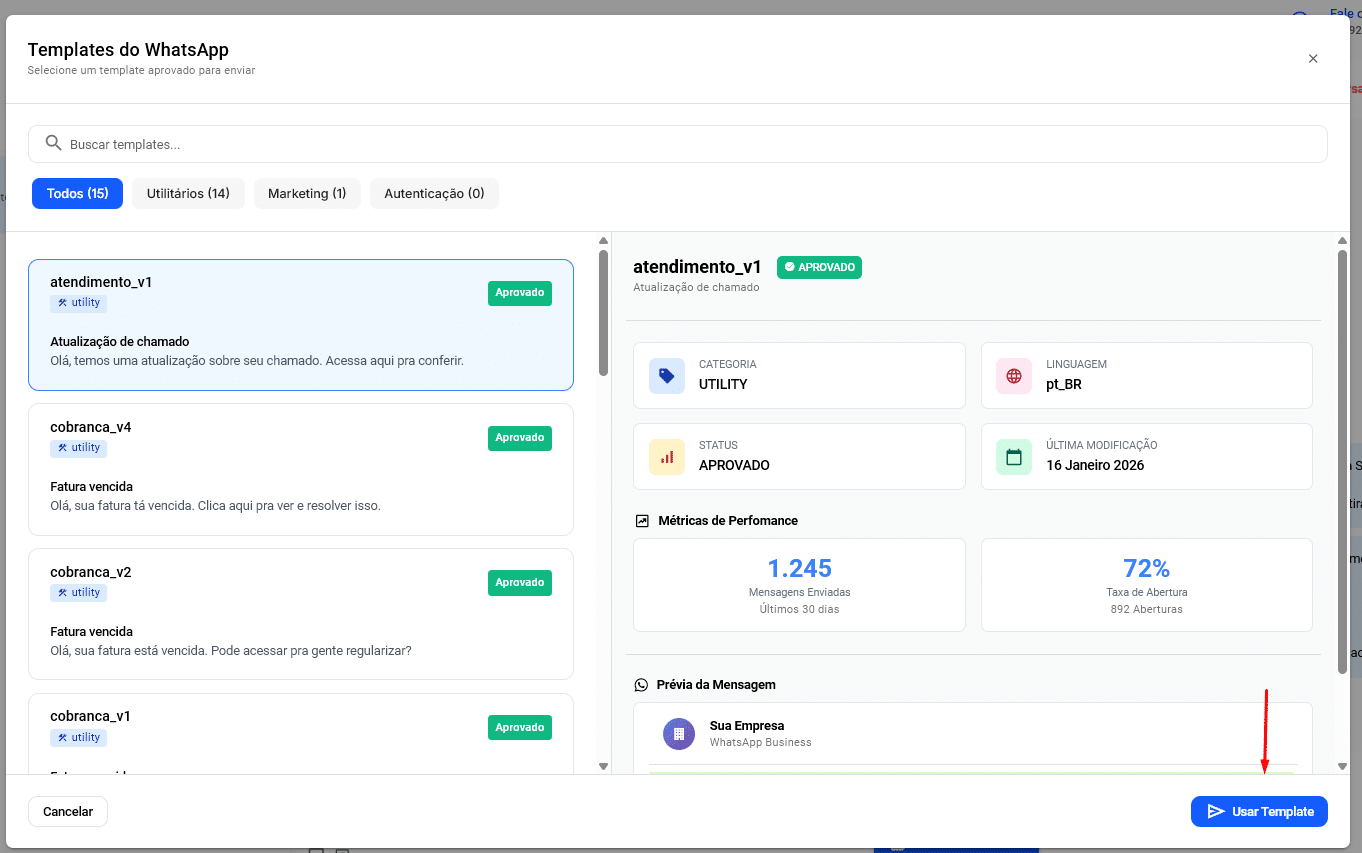The image size is (1362, 853).
Task: Click the Usar Template button
Action: pyautogui.click(x=1259, y=811)
